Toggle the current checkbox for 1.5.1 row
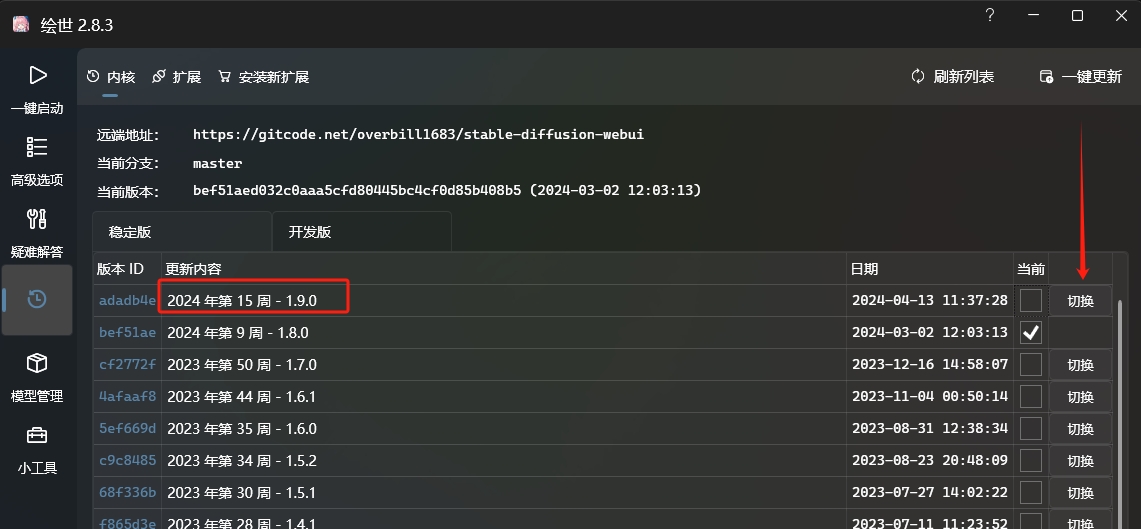Screen dimensions: 1141x529 1030,493
